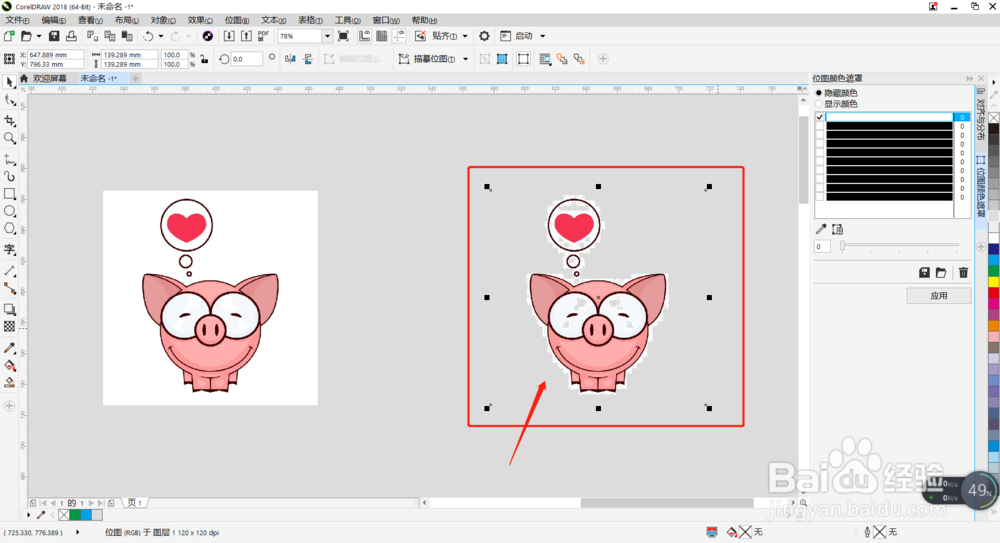Select the Zoom magnifier tool
Viewport: 1000px width, 543px height.
point(10,138)
